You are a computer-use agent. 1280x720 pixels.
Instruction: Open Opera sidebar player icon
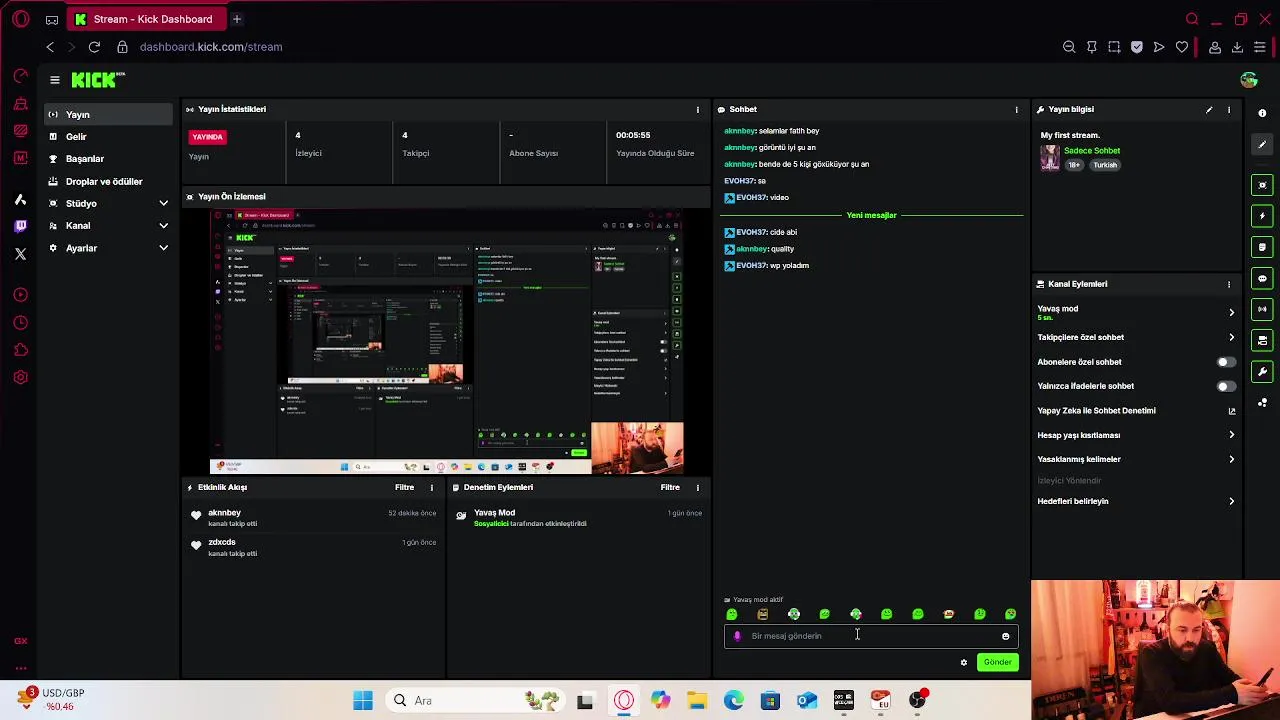20,295
